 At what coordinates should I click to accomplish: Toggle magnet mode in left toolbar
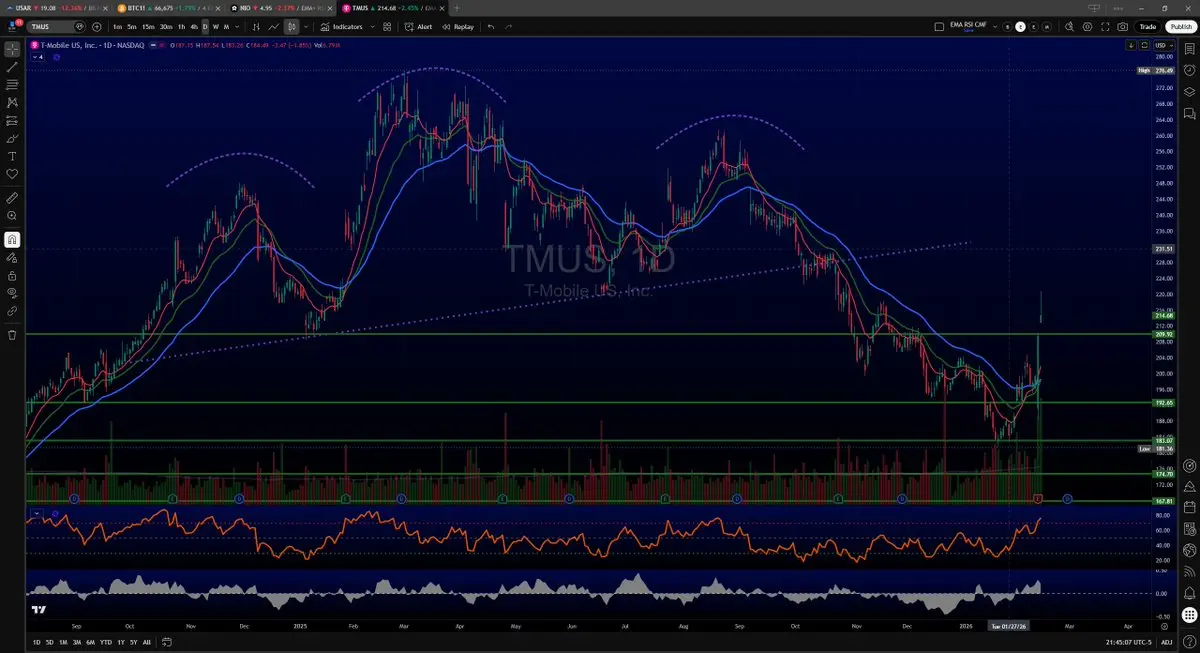(x=12, y=239)
